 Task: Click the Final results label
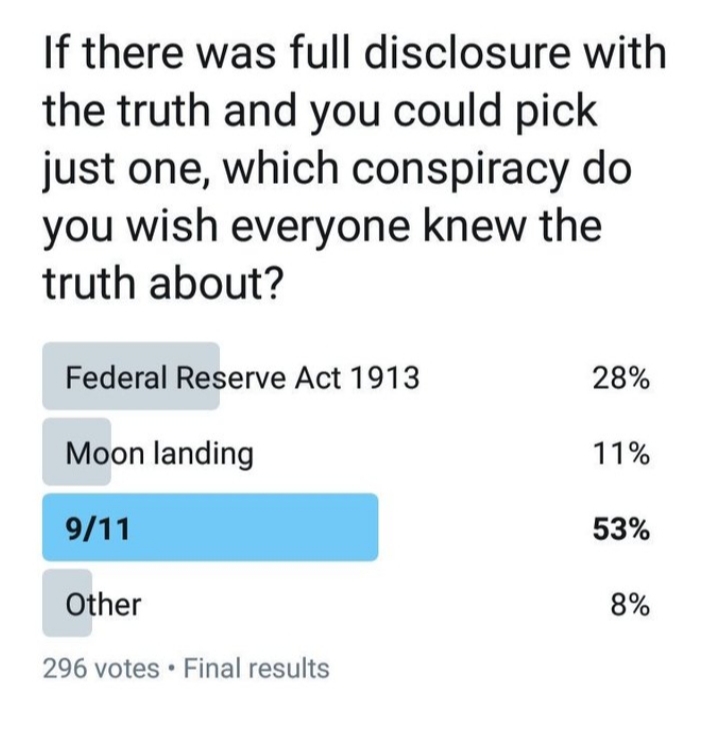tap(257, 668)
